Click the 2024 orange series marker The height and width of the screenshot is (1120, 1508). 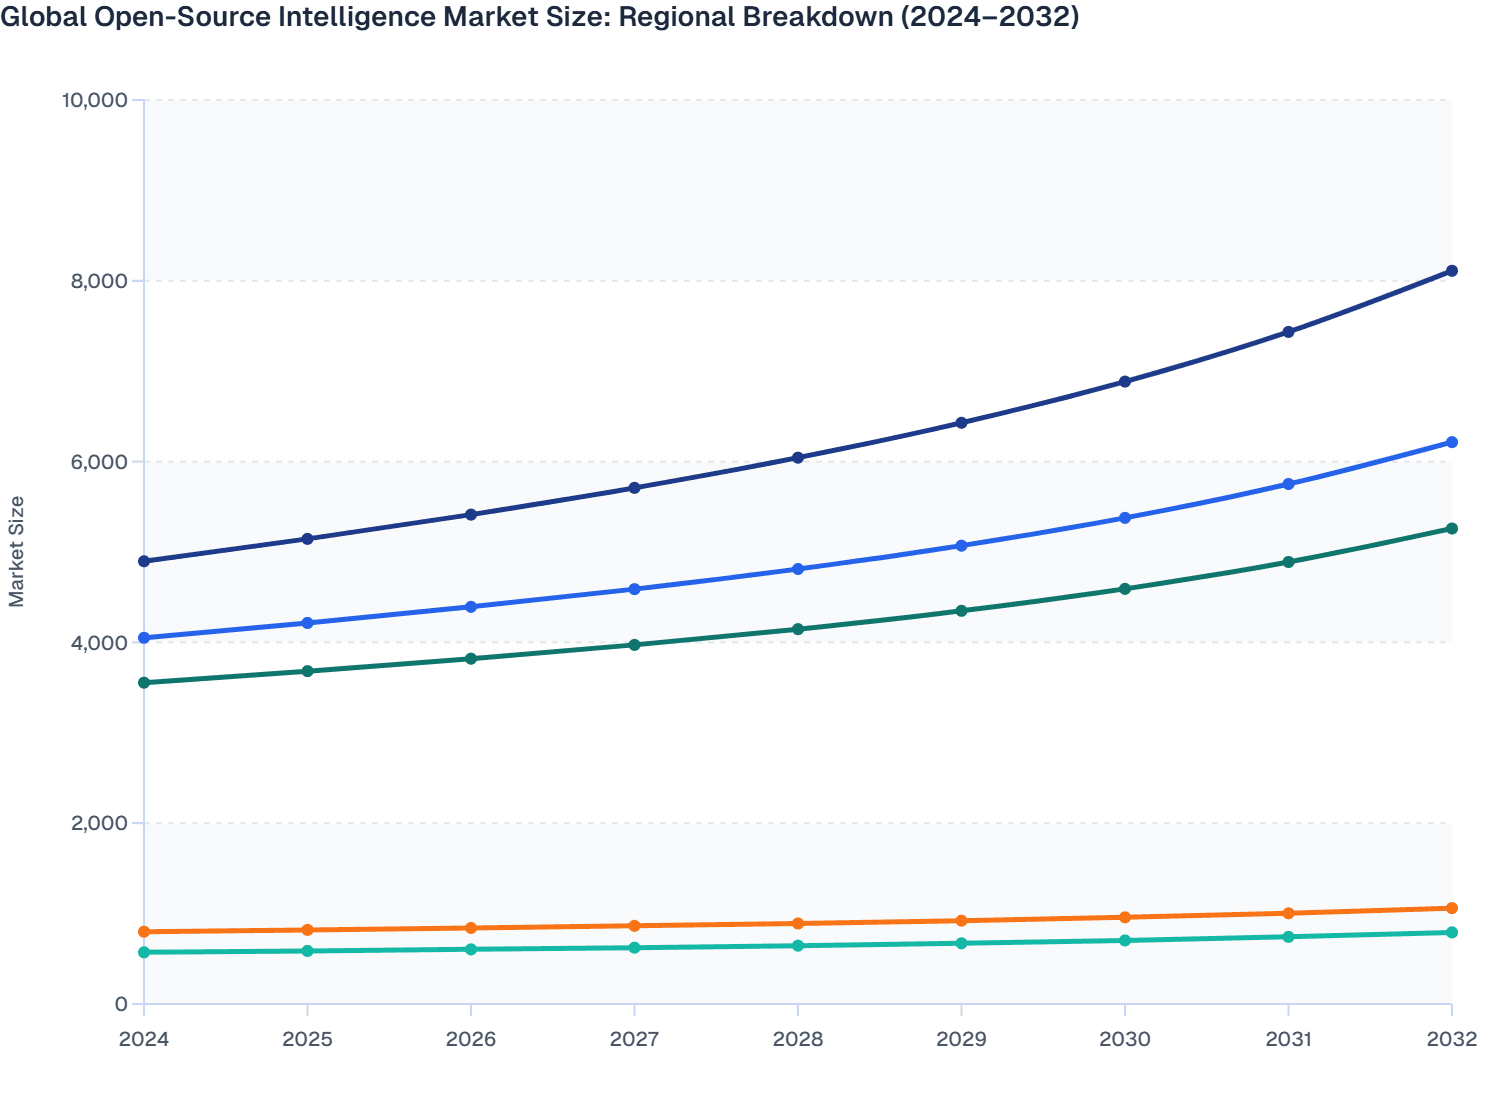pyautogui.click(x=143, y=931)
